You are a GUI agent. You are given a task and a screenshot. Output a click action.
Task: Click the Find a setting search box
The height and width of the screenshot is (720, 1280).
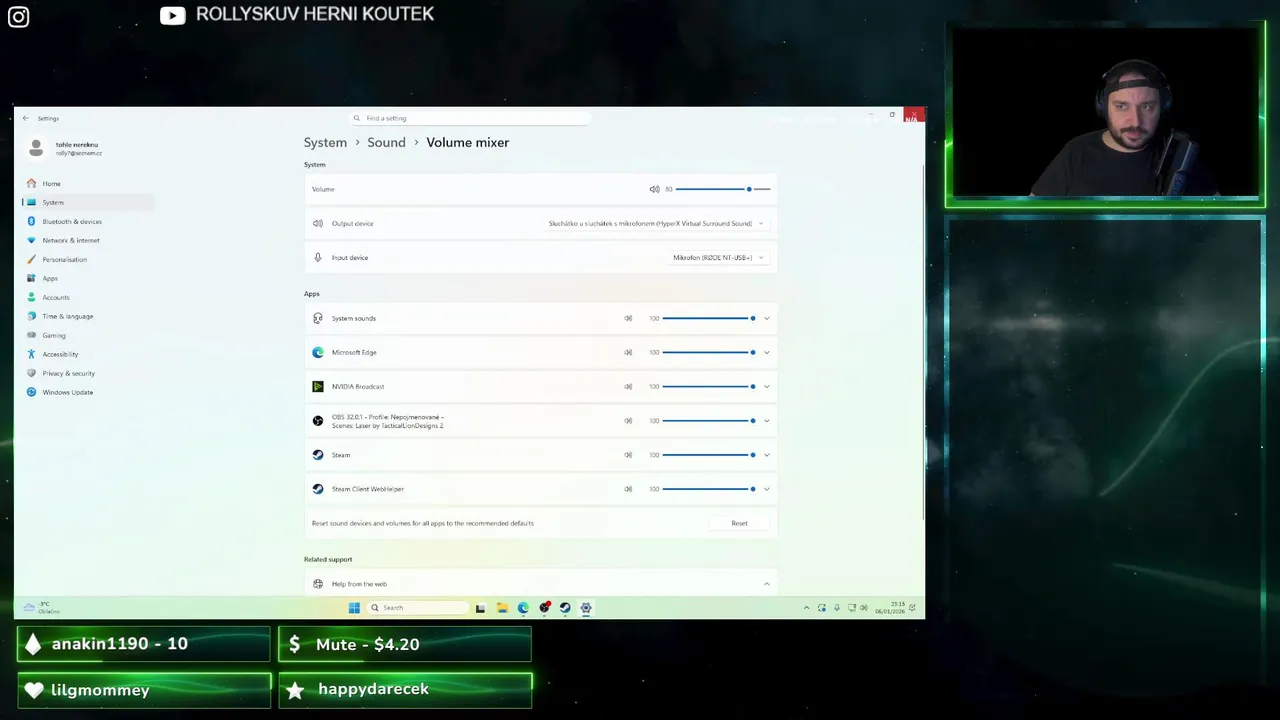pyautogui.click(x=470, y=118)
